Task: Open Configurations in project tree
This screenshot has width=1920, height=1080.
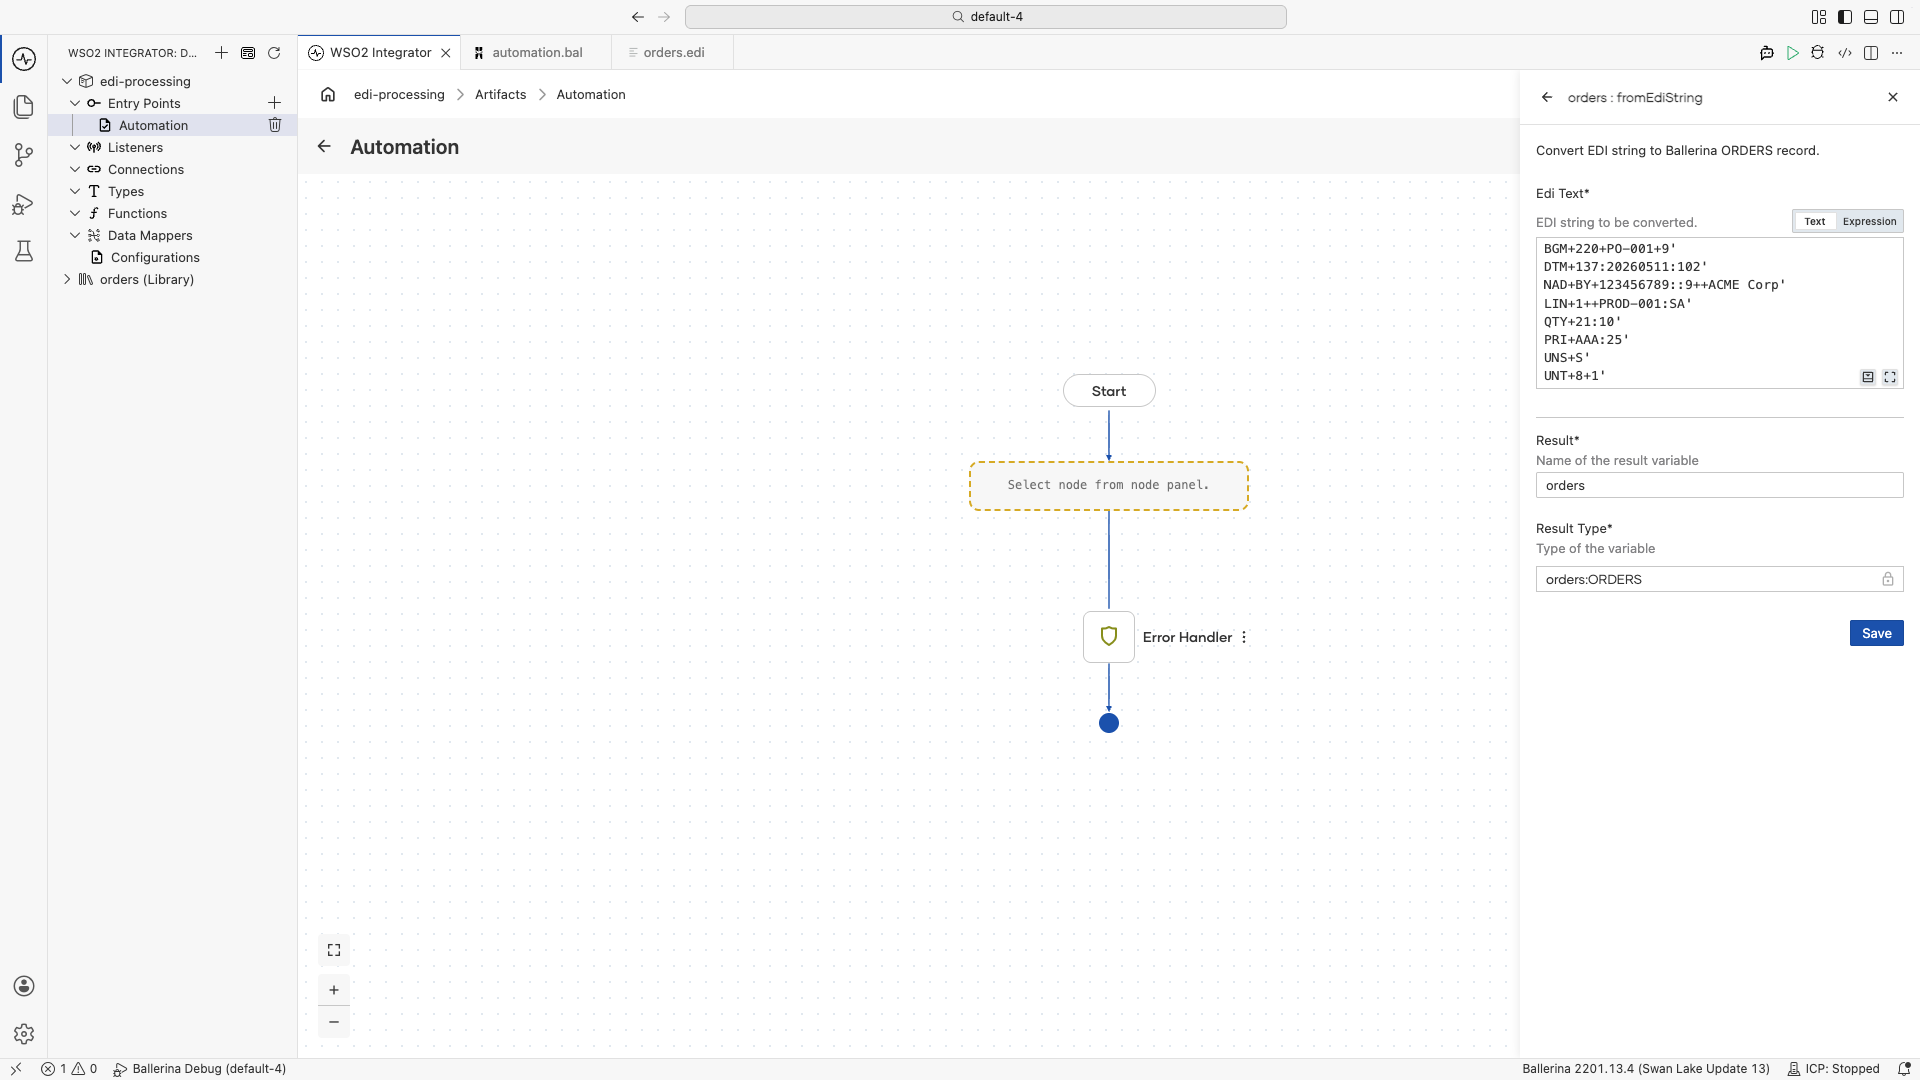Action: pos(155,257)
